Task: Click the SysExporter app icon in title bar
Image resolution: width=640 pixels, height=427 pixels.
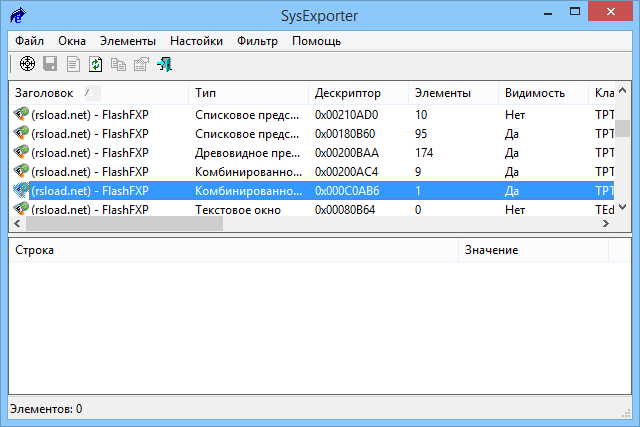Action: (x=18, y=16)
